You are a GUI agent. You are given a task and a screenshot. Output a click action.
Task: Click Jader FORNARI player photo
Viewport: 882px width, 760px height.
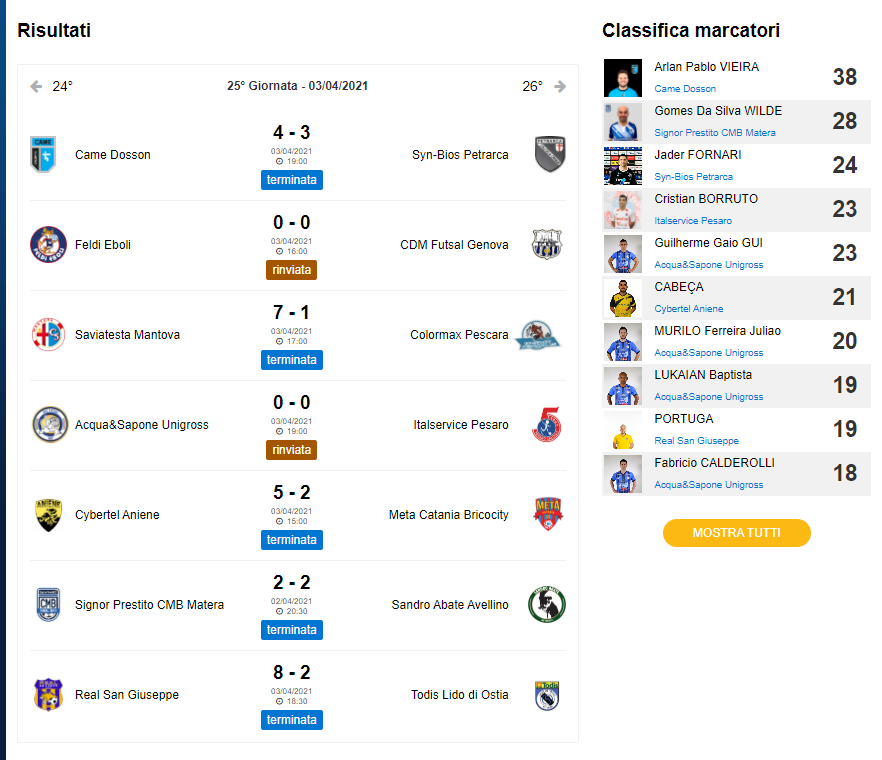pyautogui.click(x=623, y=166)
